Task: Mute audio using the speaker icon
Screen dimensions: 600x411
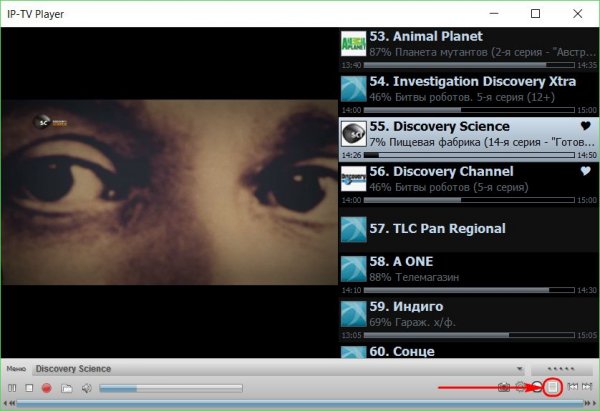Action: pos(86,388)
